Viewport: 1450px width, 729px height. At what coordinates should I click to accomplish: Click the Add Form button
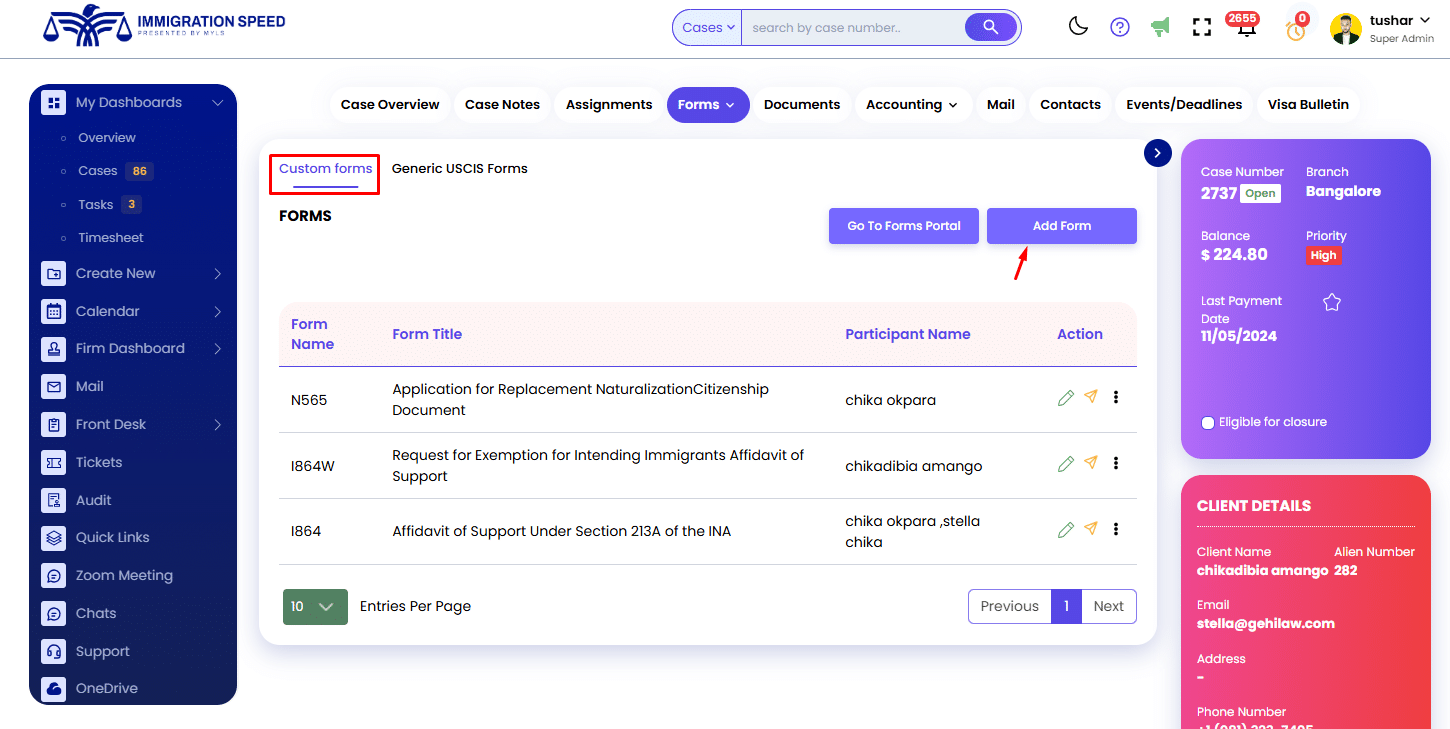[1061, 226]
